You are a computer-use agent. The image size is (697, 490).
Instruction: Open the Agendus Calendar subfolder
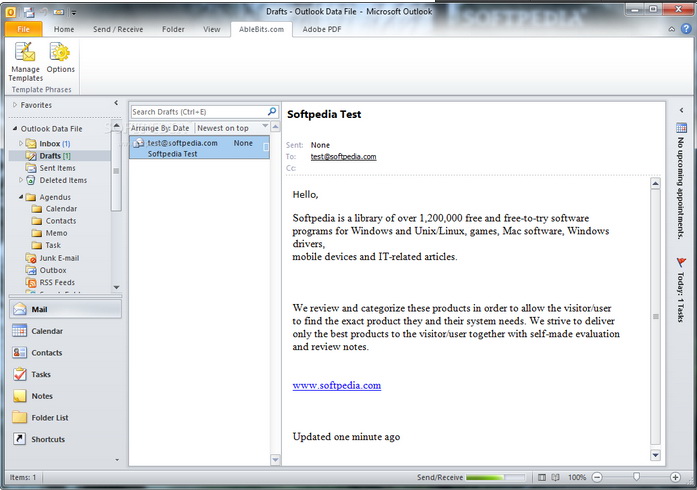coord(54,209)
